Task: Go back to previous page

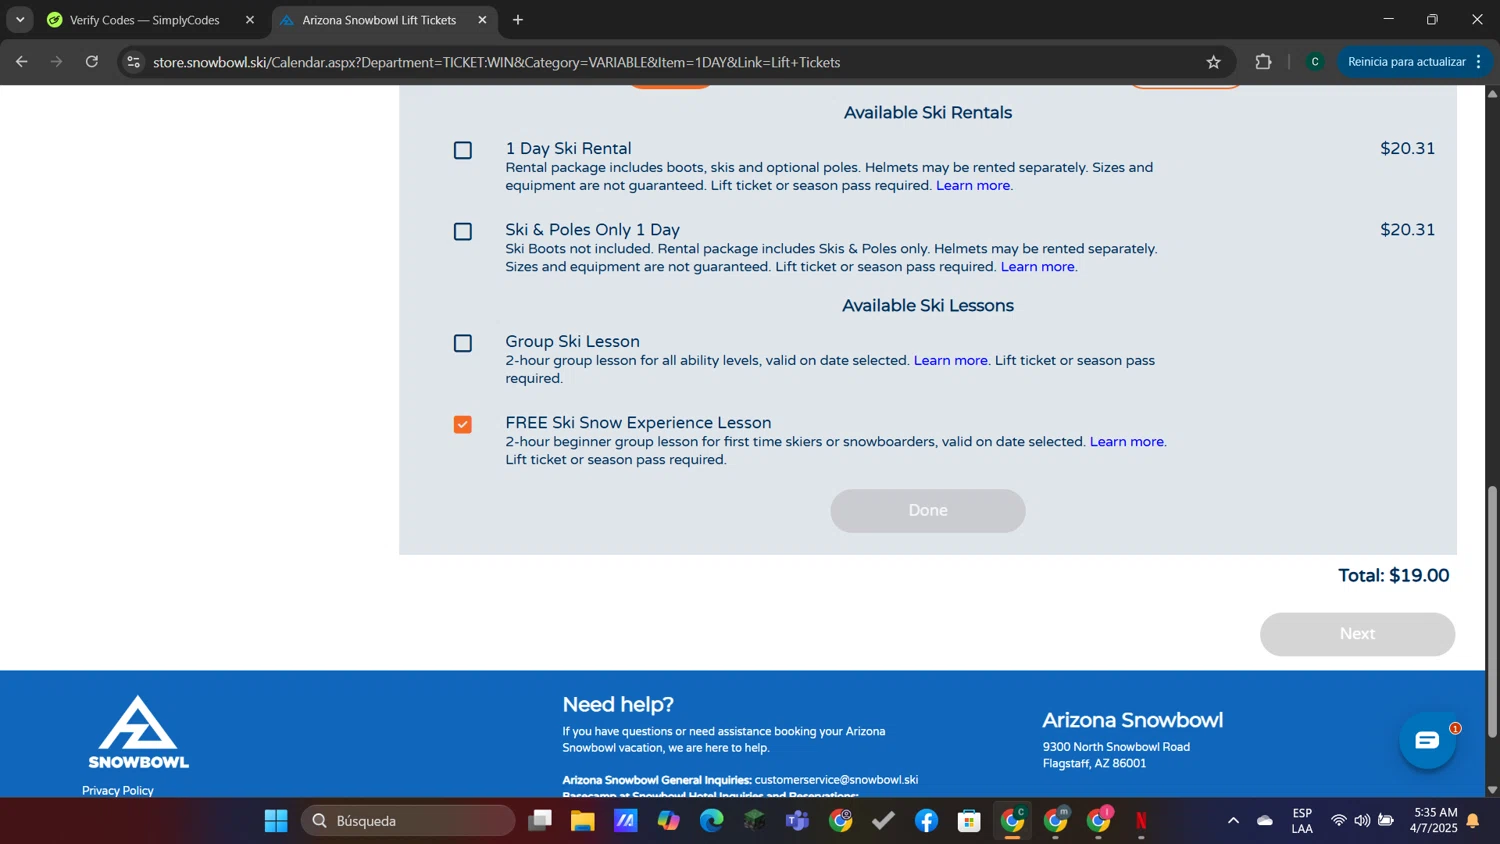Action: (22, 62)
